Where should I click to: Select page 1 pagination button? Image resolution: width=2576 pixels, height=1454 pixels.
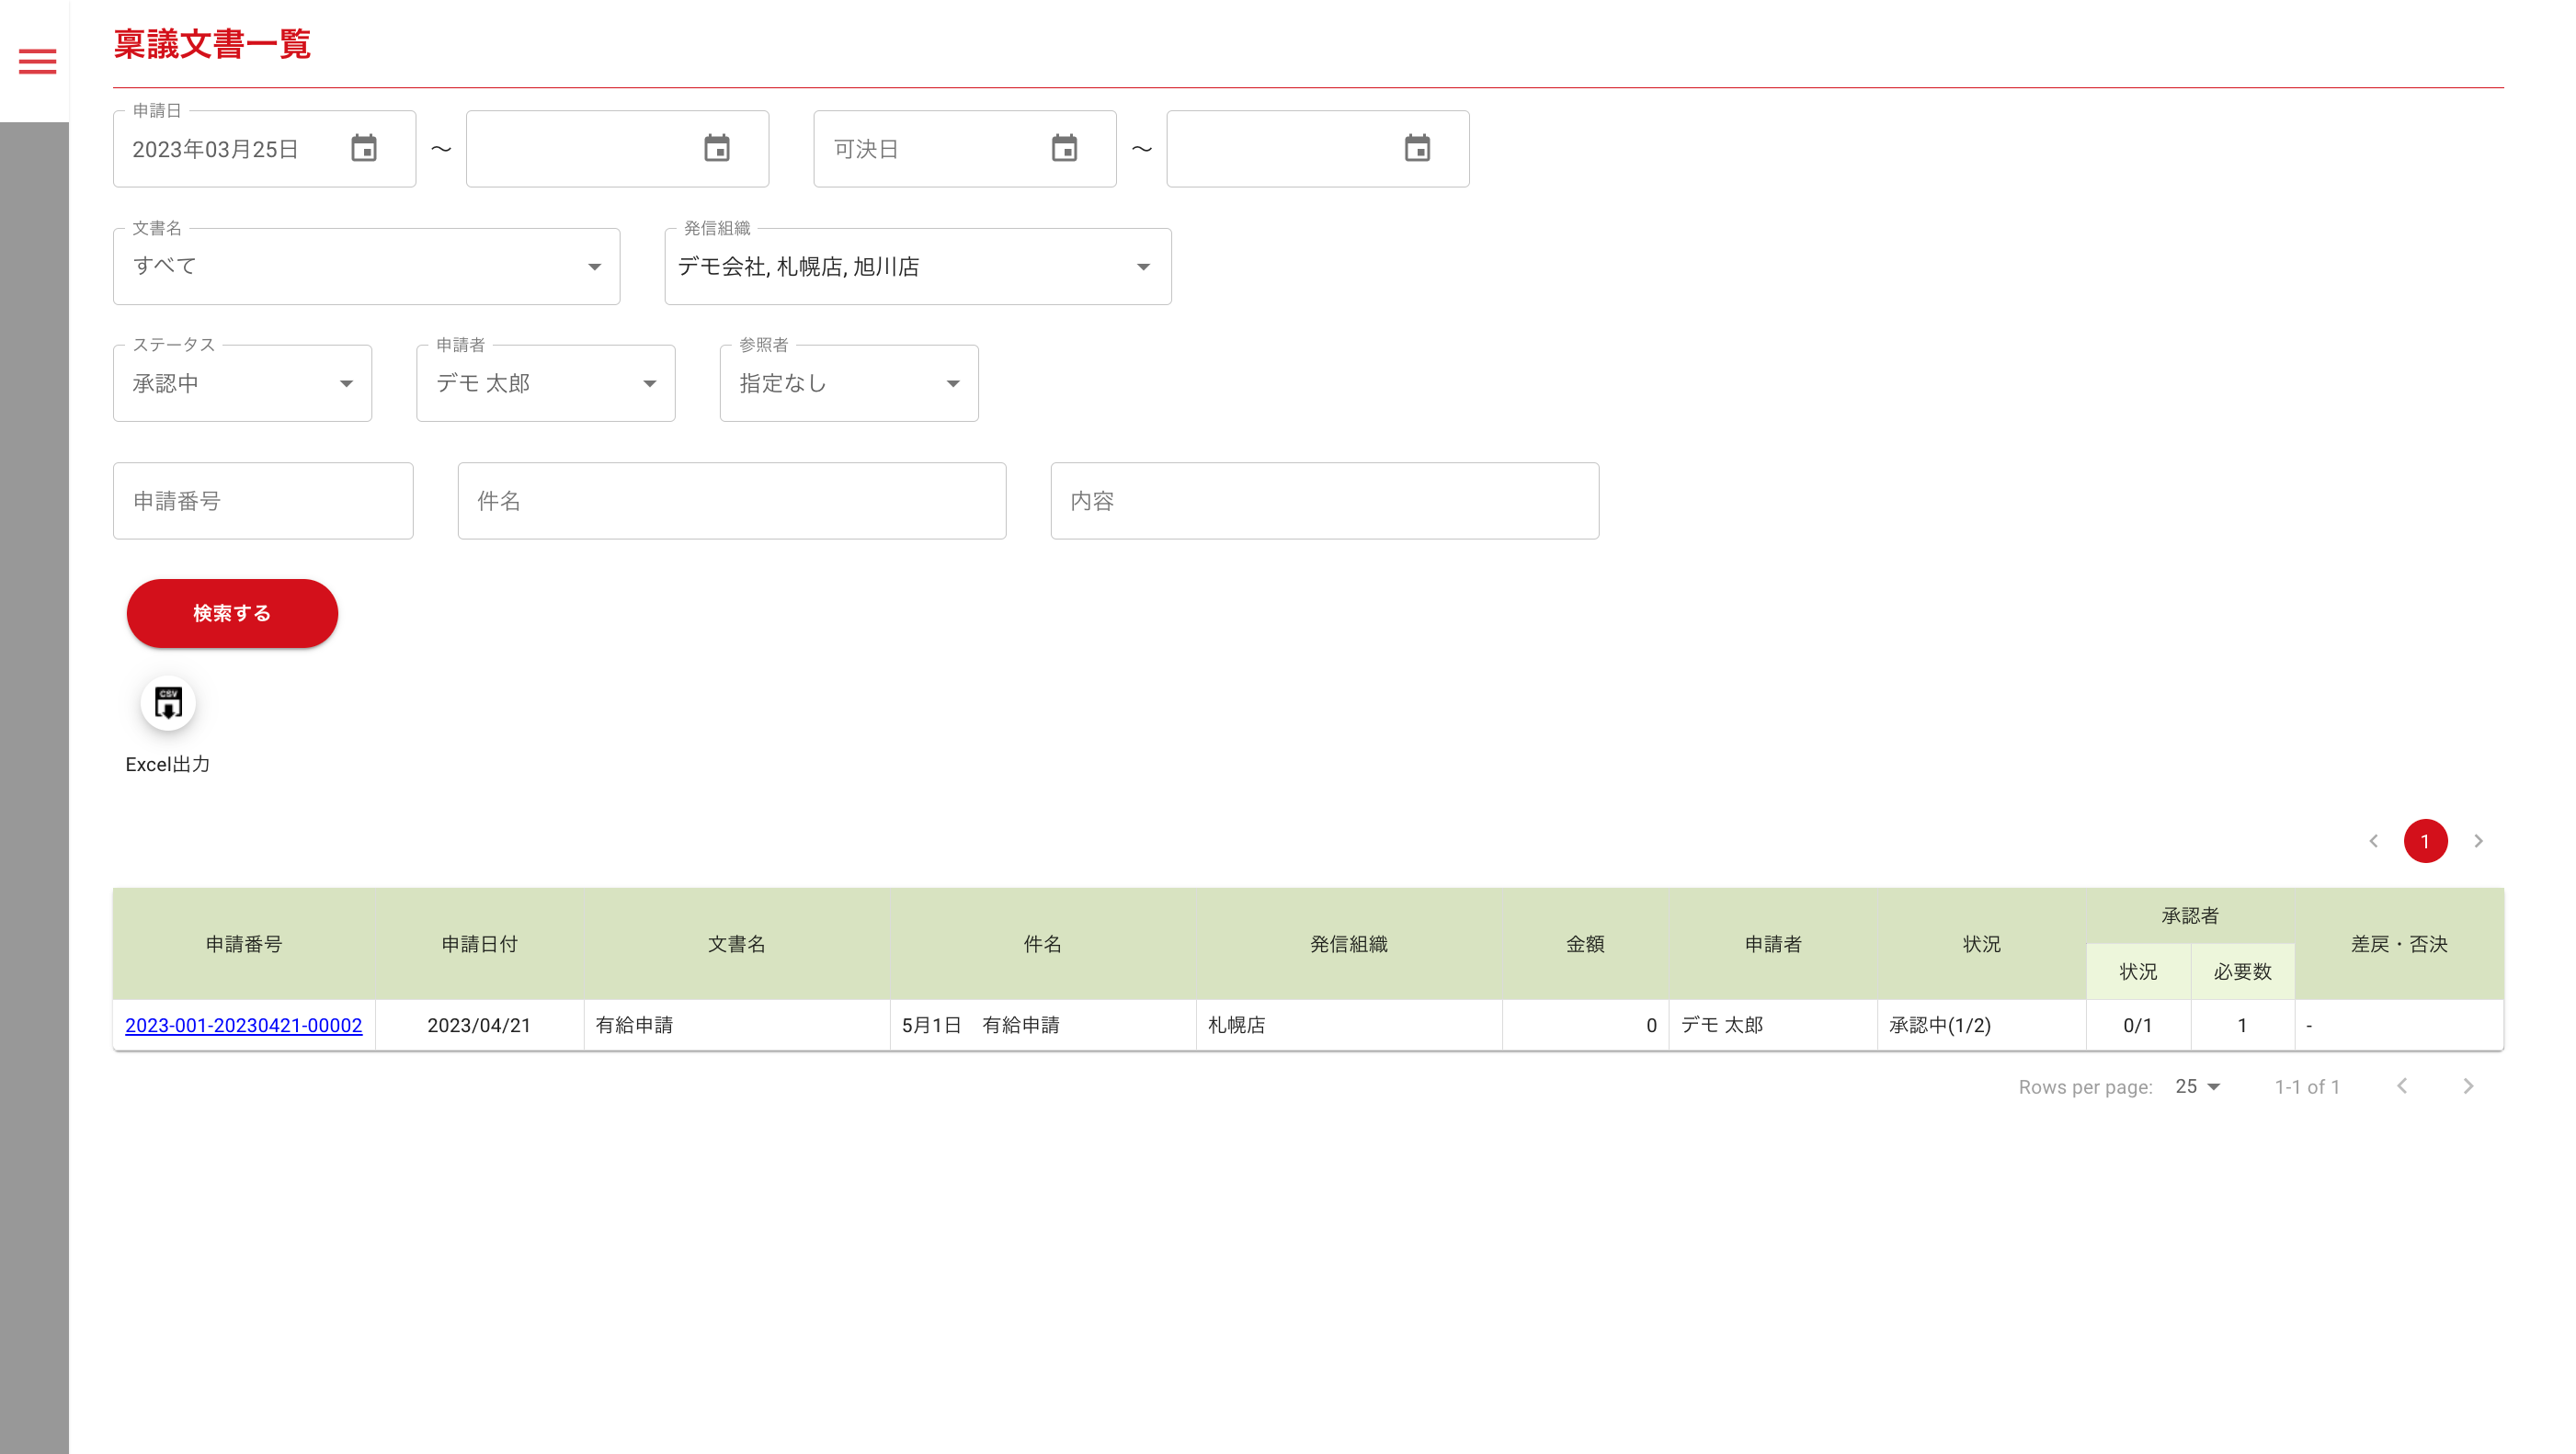[x=2425, y=841]
